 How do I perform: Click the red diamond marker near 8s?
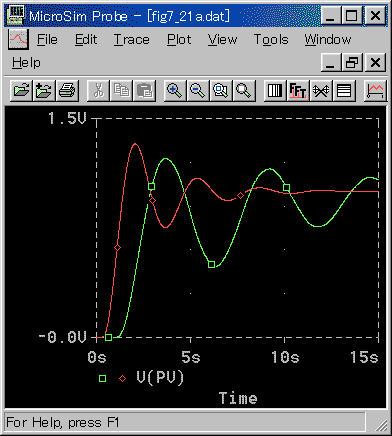click(240, 196)
